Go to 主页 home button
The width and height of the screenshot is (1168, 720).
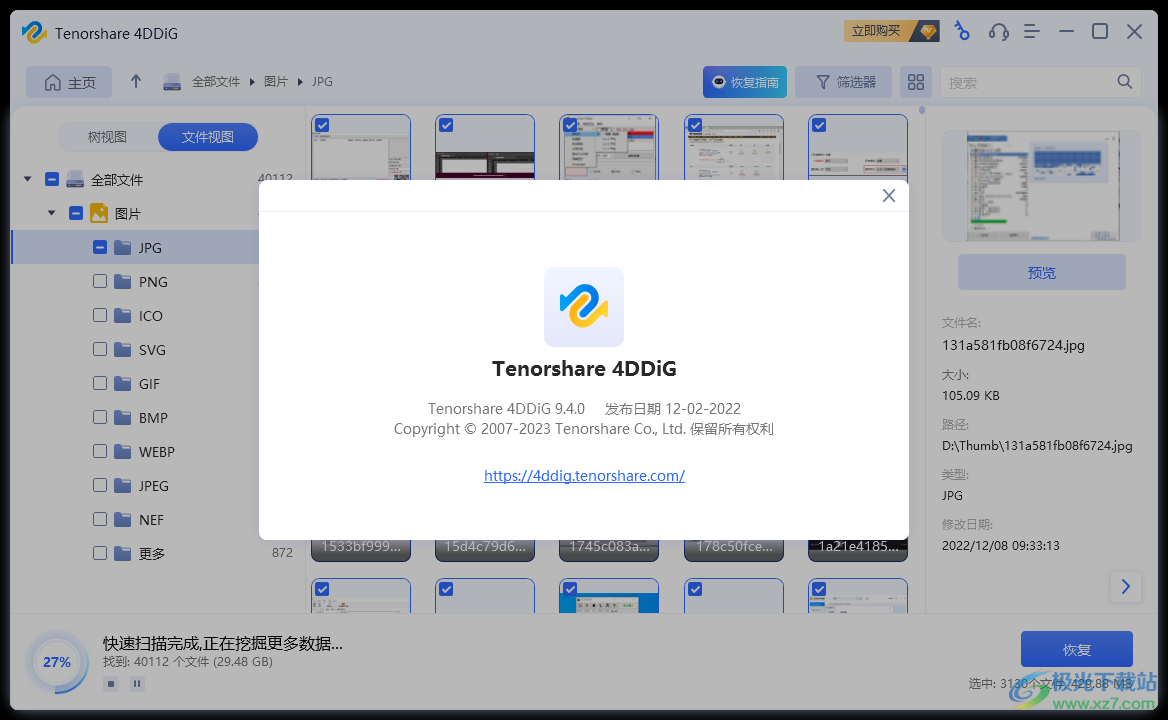click(x=69, y=83)
